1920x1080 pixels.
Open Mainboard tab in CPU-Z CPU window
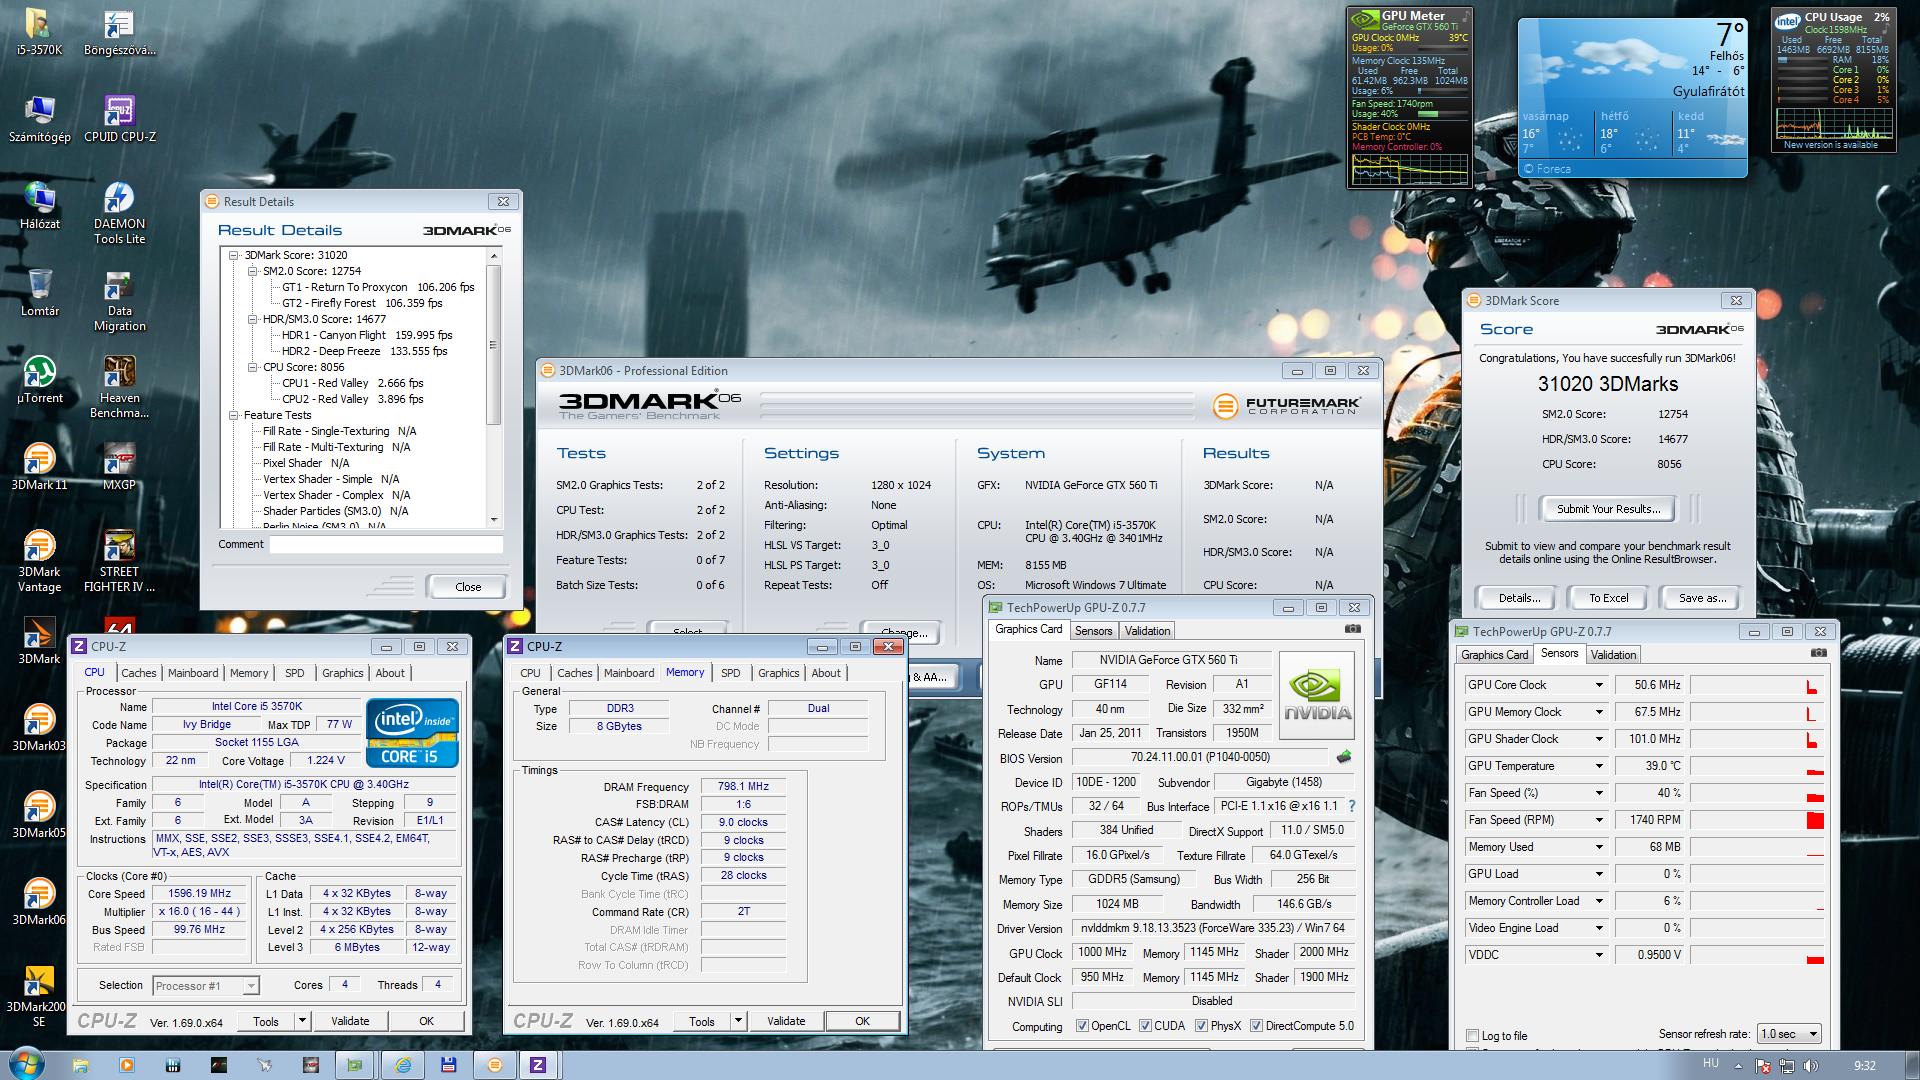coord(193,673)
